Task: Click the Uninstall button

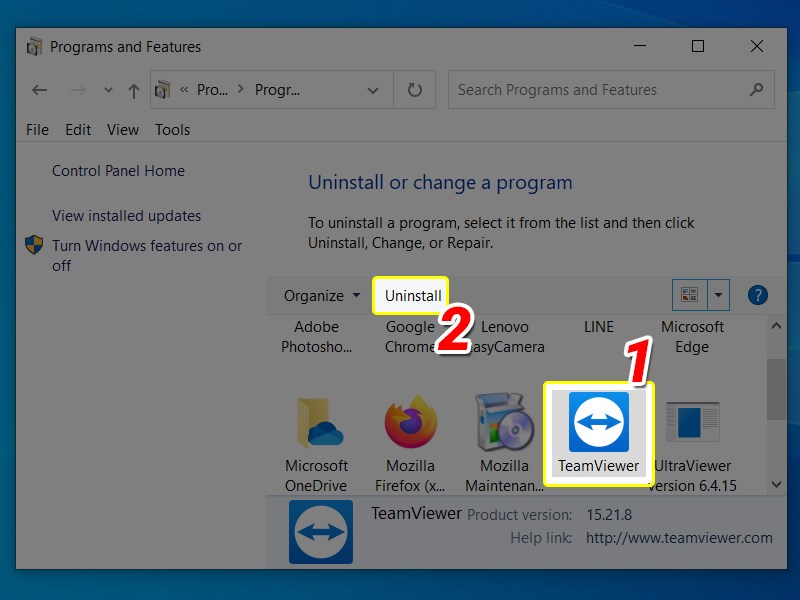Action: coord(412,295)
